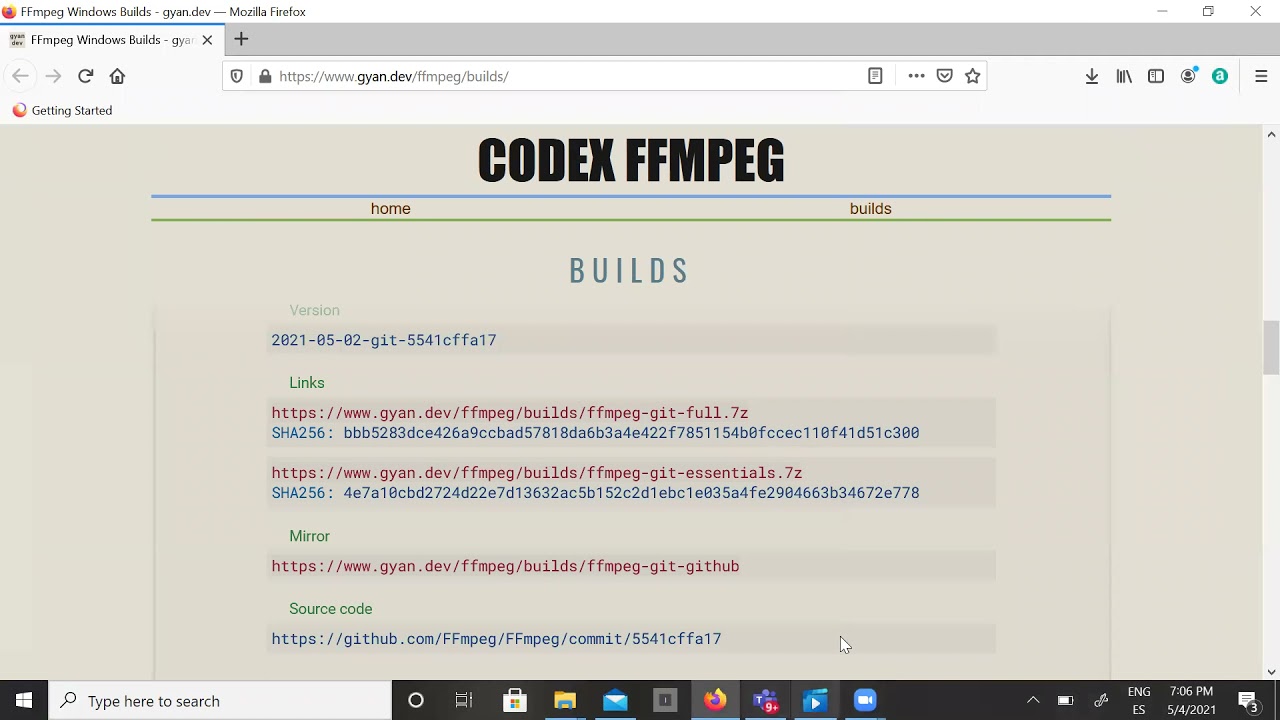This screenshot has height=720, width=1280.
Task: Open File Explorer from the taskbar
Action: pos(565,701)
